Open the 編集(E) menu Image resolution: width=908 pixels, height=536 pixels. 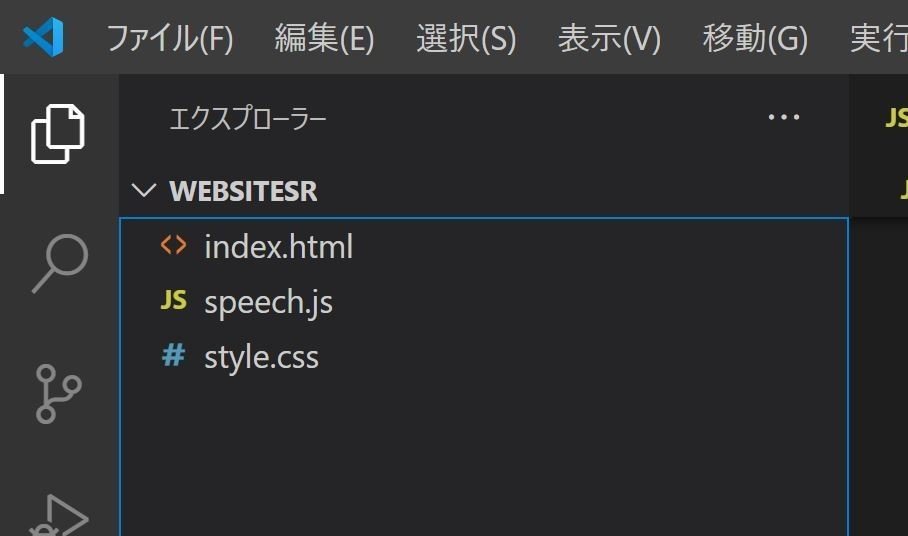click(324, 39)
